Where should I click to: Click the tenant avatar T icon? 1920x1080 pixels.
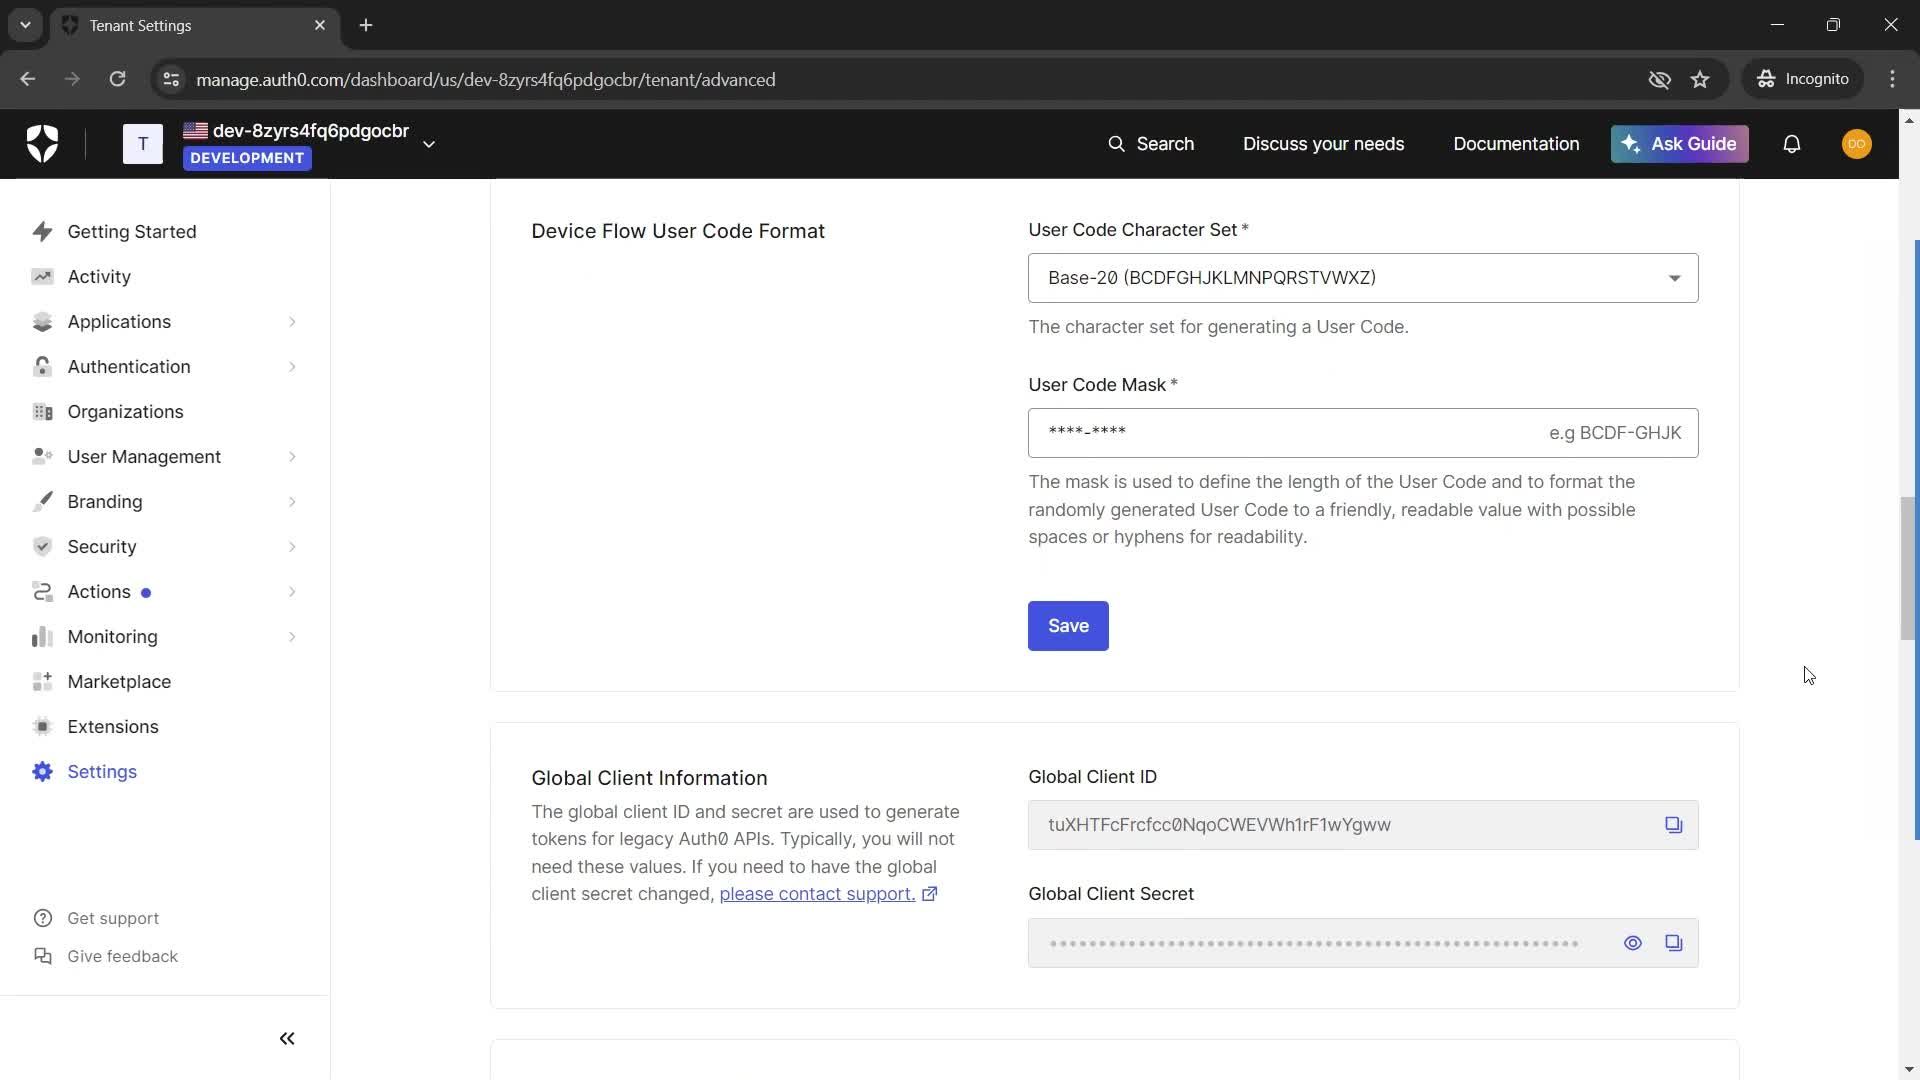[143, 144]
